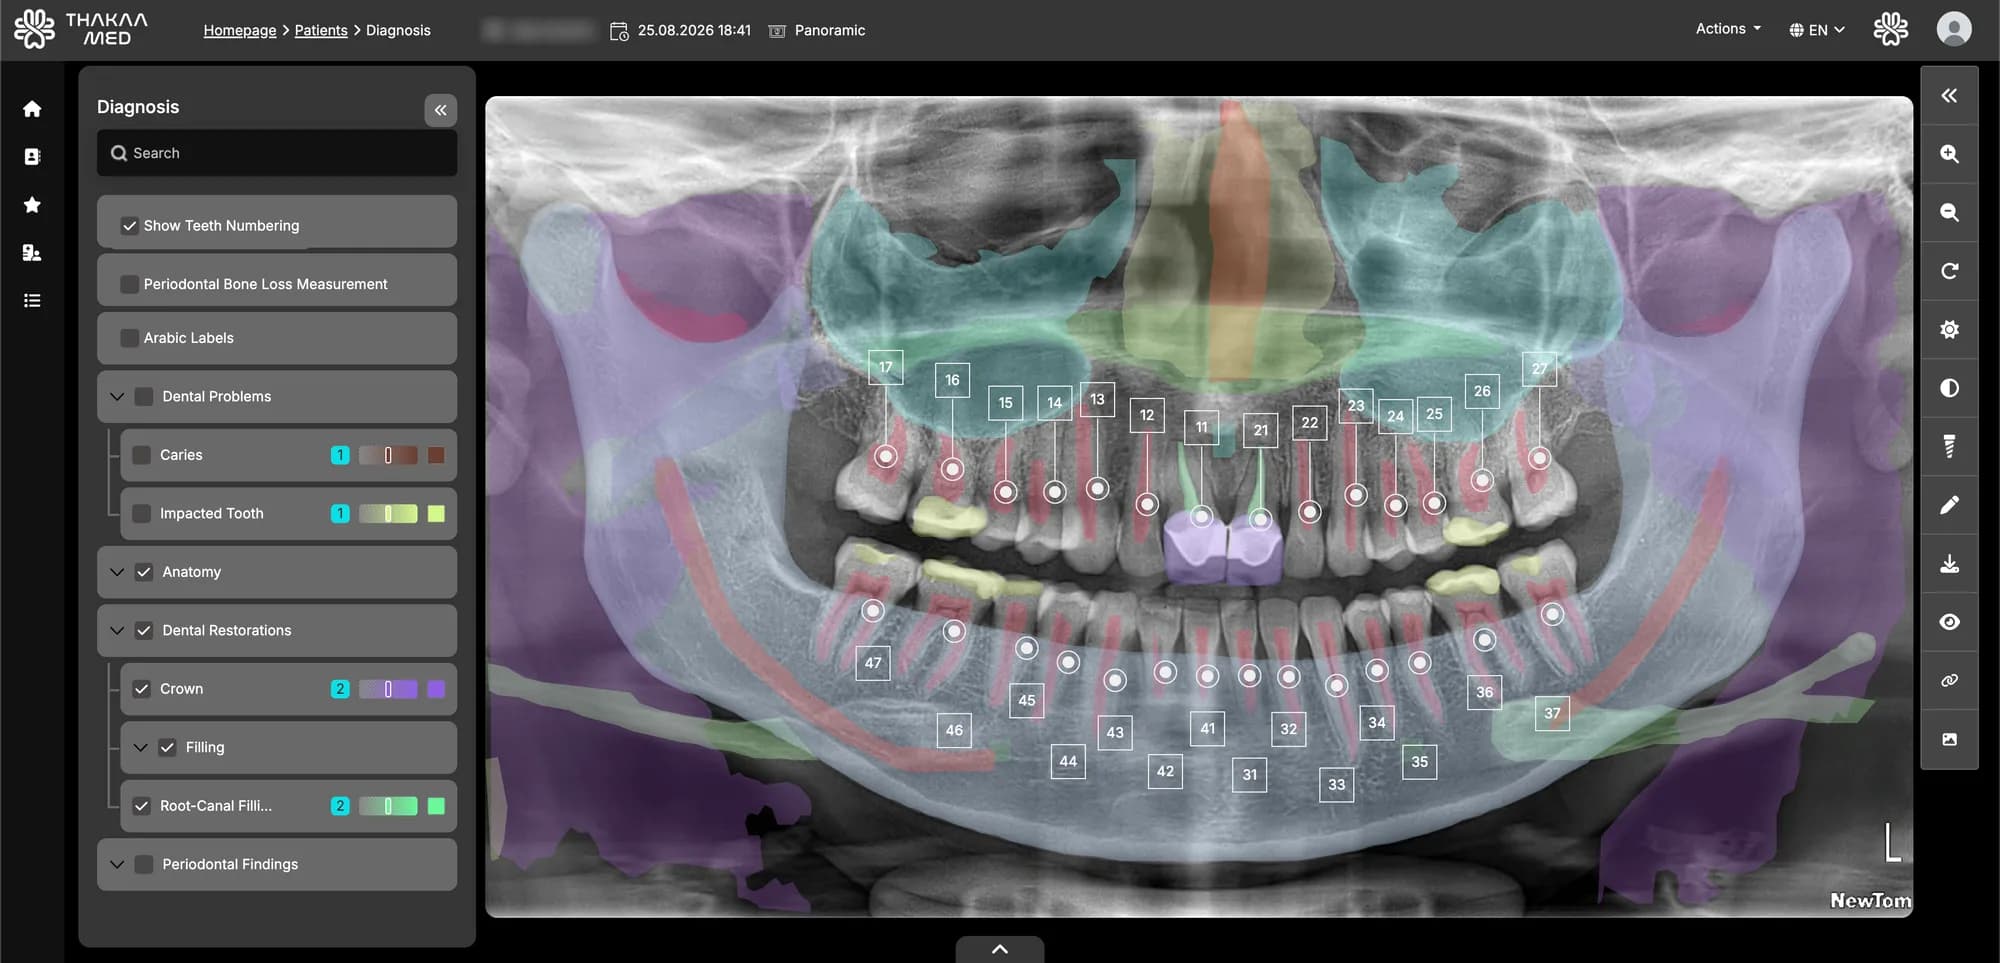Click the Impacted Tooth green color swatch
Image resolution: width=2000 pixels, height=963 pixels.
[x=436, y=514]
